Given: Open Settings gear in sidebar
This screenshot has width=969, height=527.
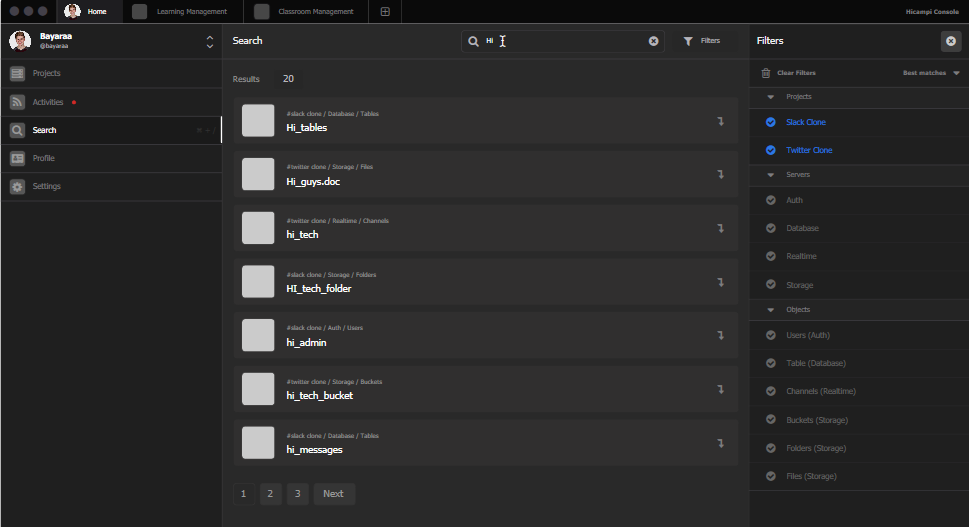Looking at the screenshot, I should click(x=17, y=186).
